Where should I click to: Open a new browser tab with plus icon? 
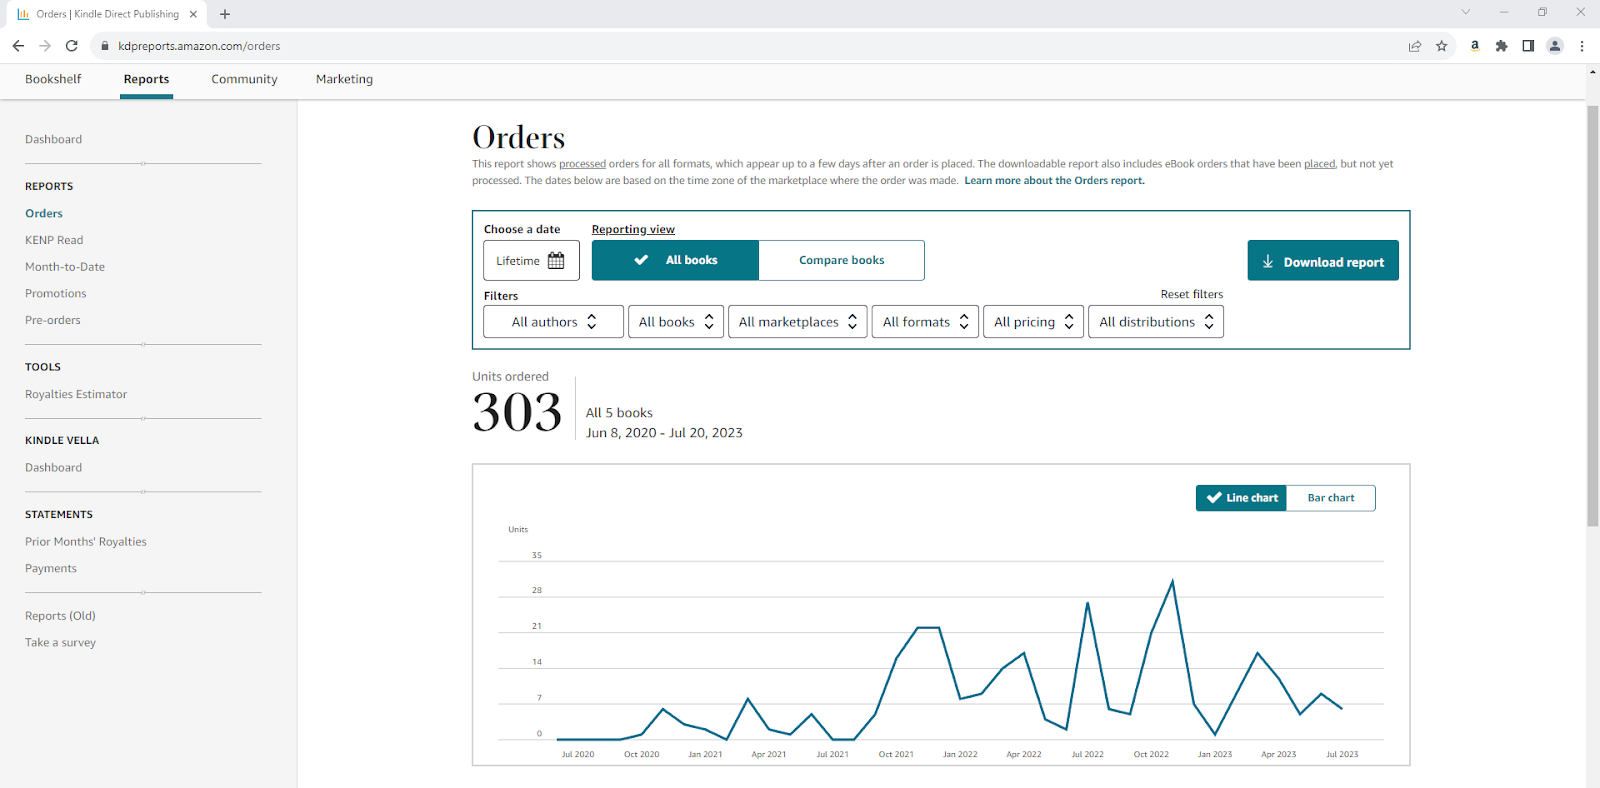point(225,14)
